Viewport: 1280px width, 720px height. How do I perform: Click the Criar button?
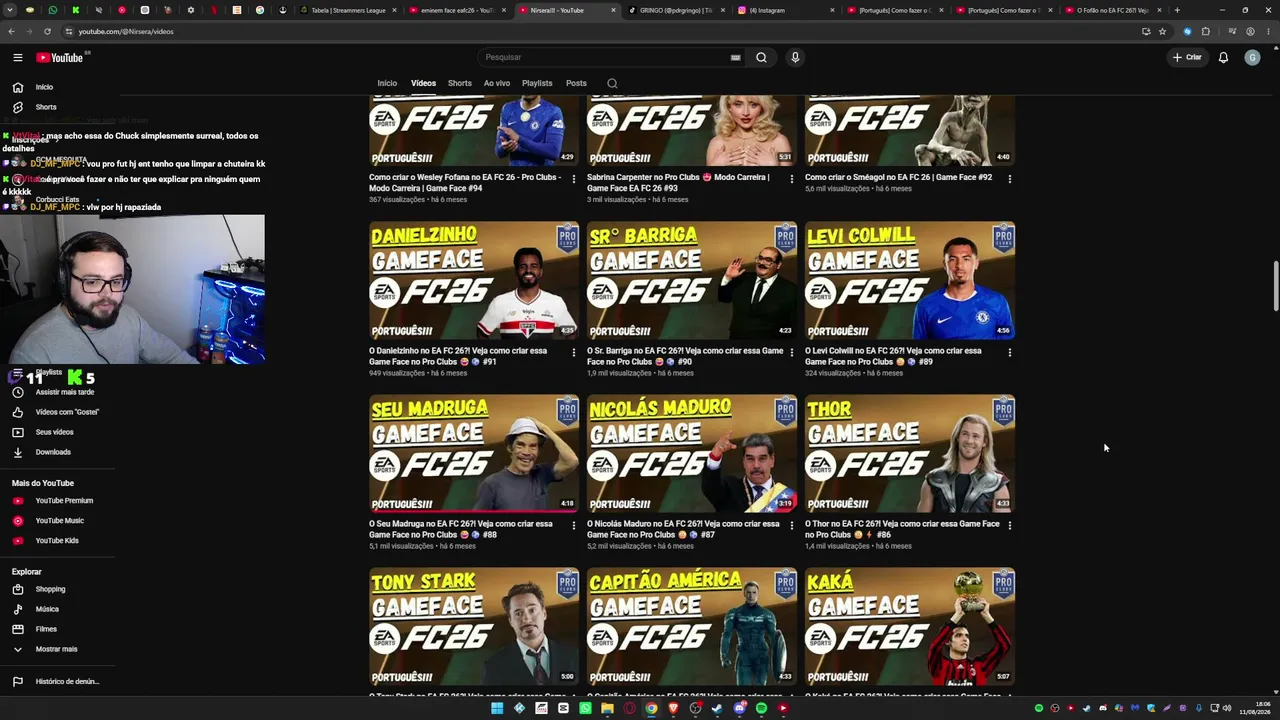(1188, 57)
